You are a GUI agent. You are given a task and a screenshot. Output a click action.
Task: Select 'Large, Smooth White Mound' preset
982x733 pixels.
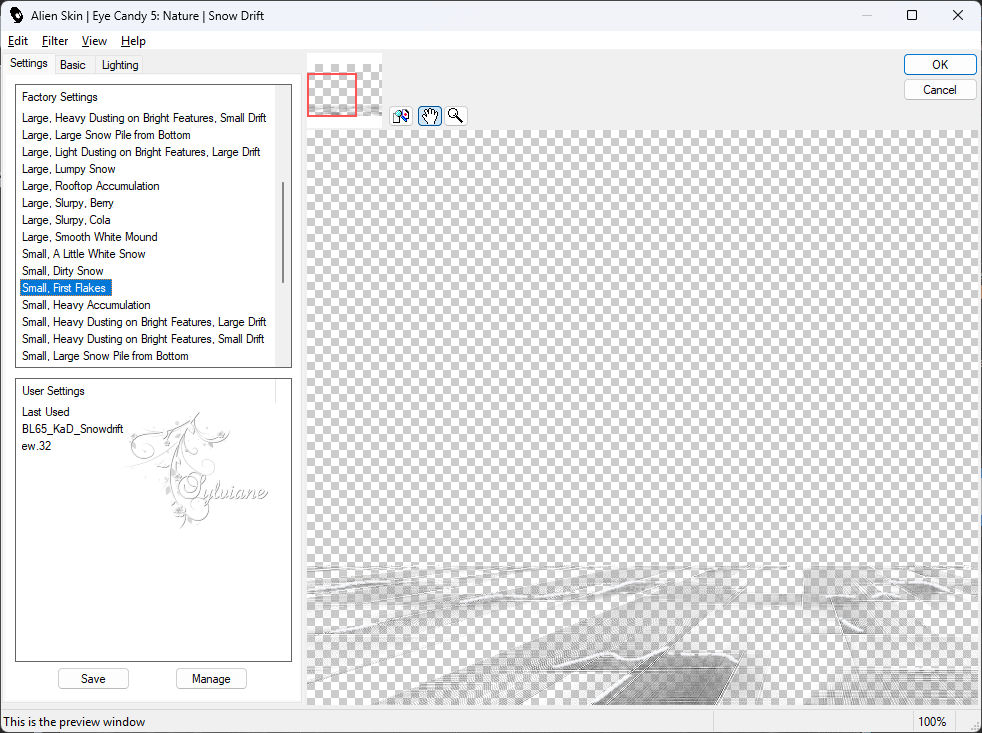[x=90, y=236]
